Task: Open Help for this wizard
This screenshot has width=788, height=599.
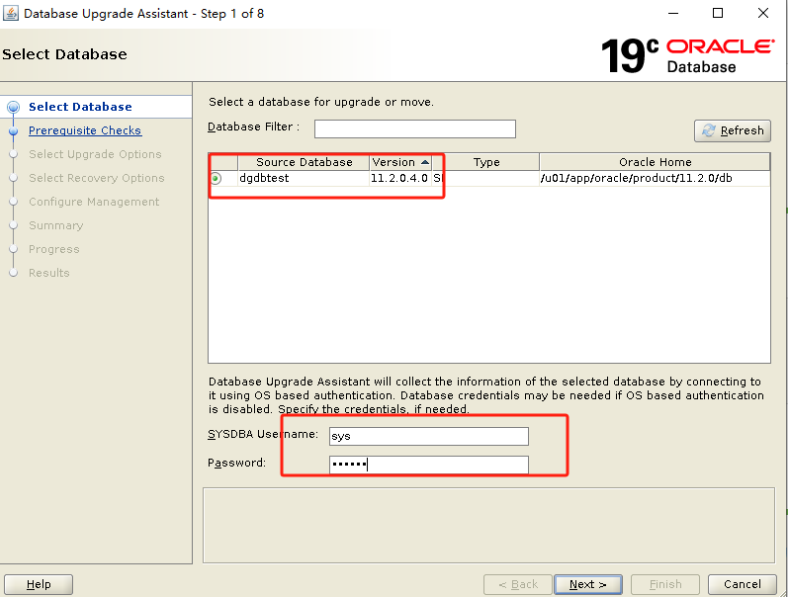Action: (38, 584)
